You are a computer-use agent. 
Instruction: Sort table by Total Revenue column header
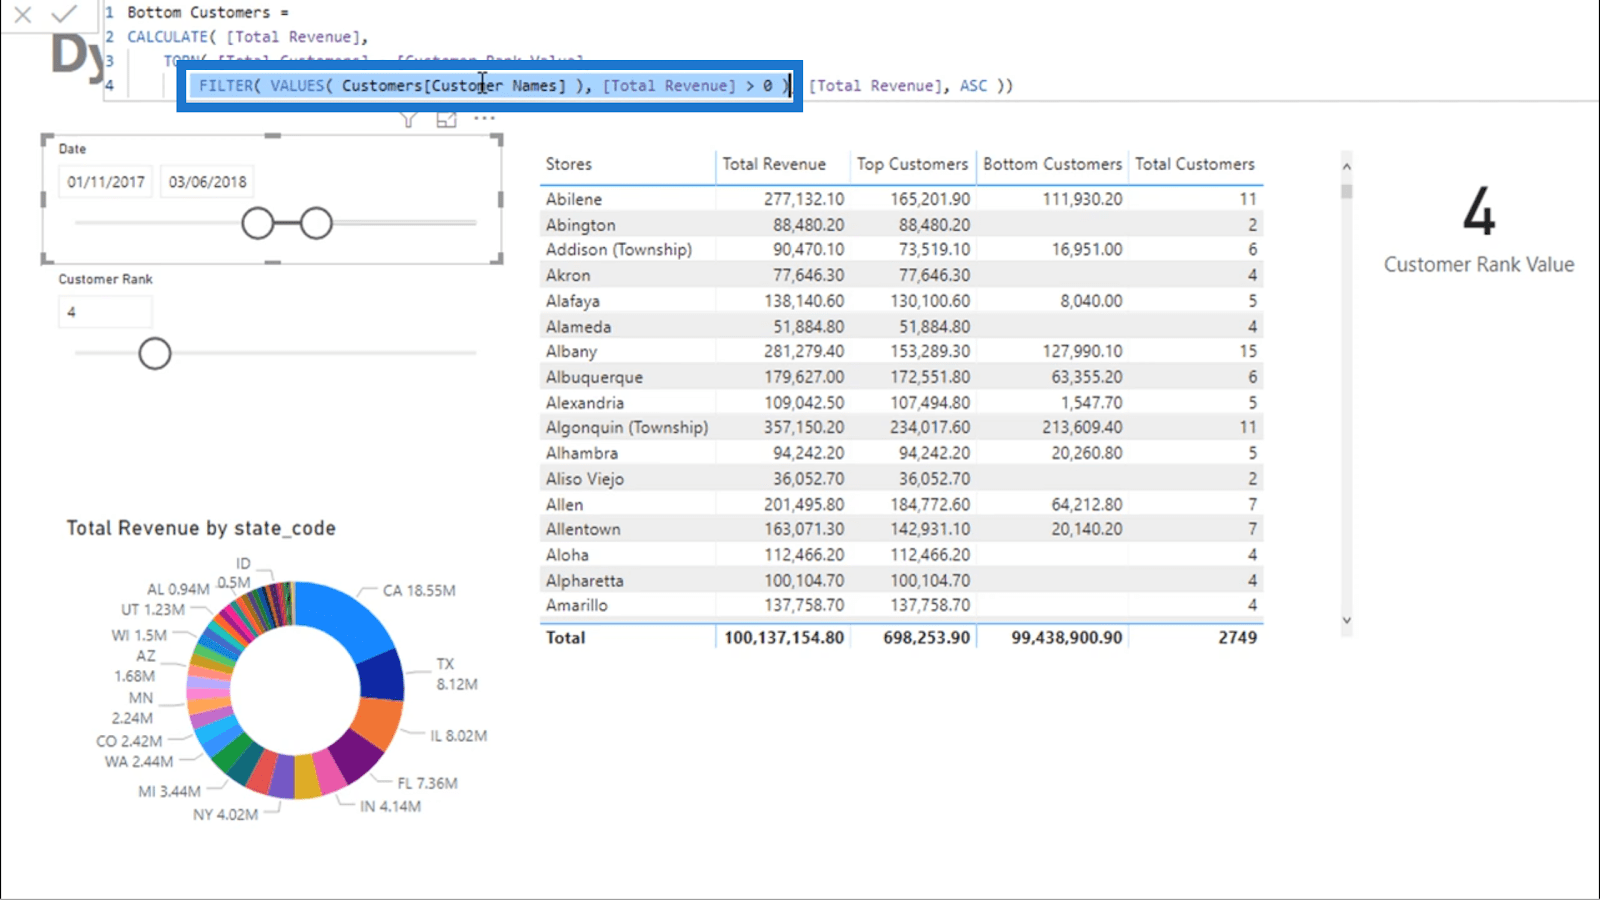pyautogui.click(x=774, y=164)
